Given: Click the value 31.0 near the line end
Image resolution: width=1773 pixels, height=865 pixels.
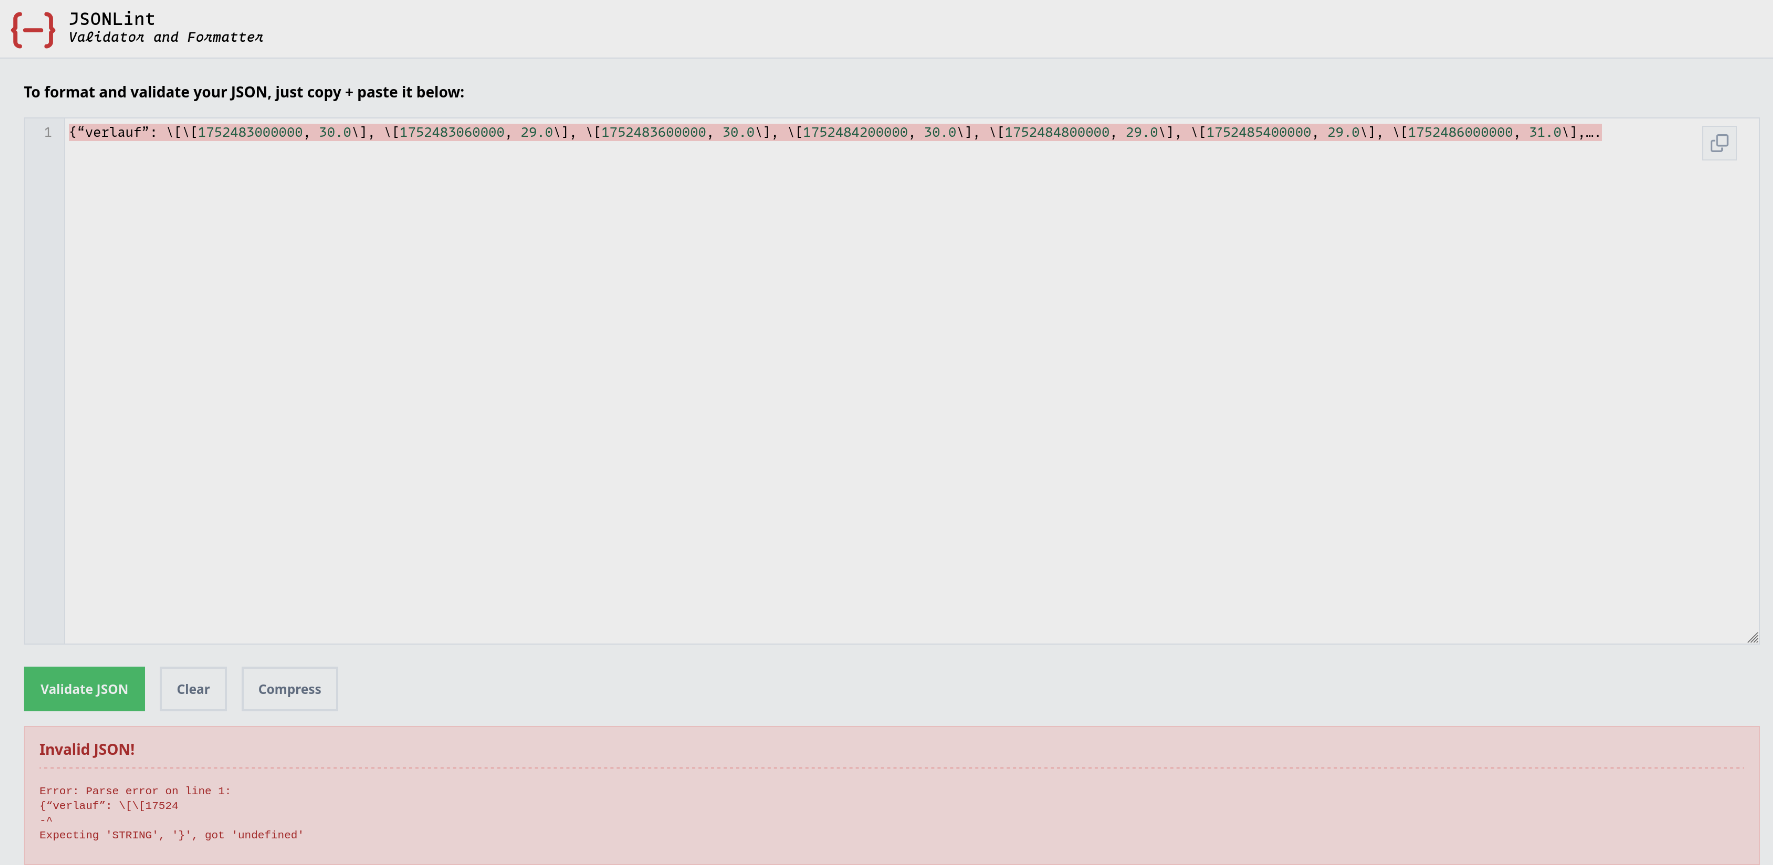Looking at the screenshot, I should pos(1544,132).
